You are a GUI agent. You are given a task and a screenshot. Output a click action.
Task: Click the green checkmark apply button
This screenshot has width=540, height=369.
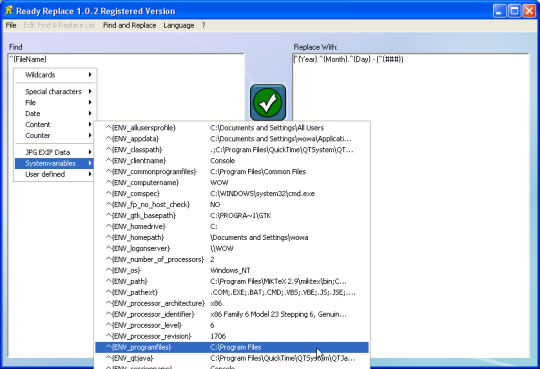coord(268,103)
